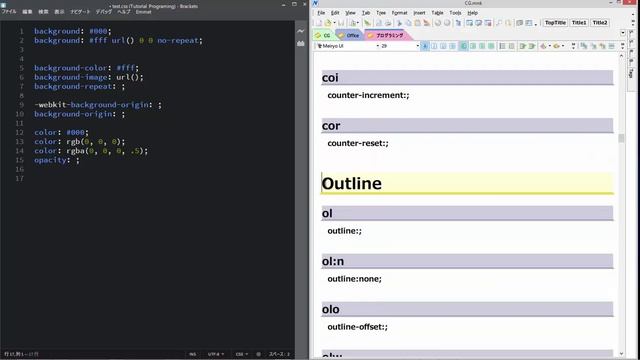Open the File menu in note app
640x360 pixels.
pyautogui.click(x=321, y=13)
